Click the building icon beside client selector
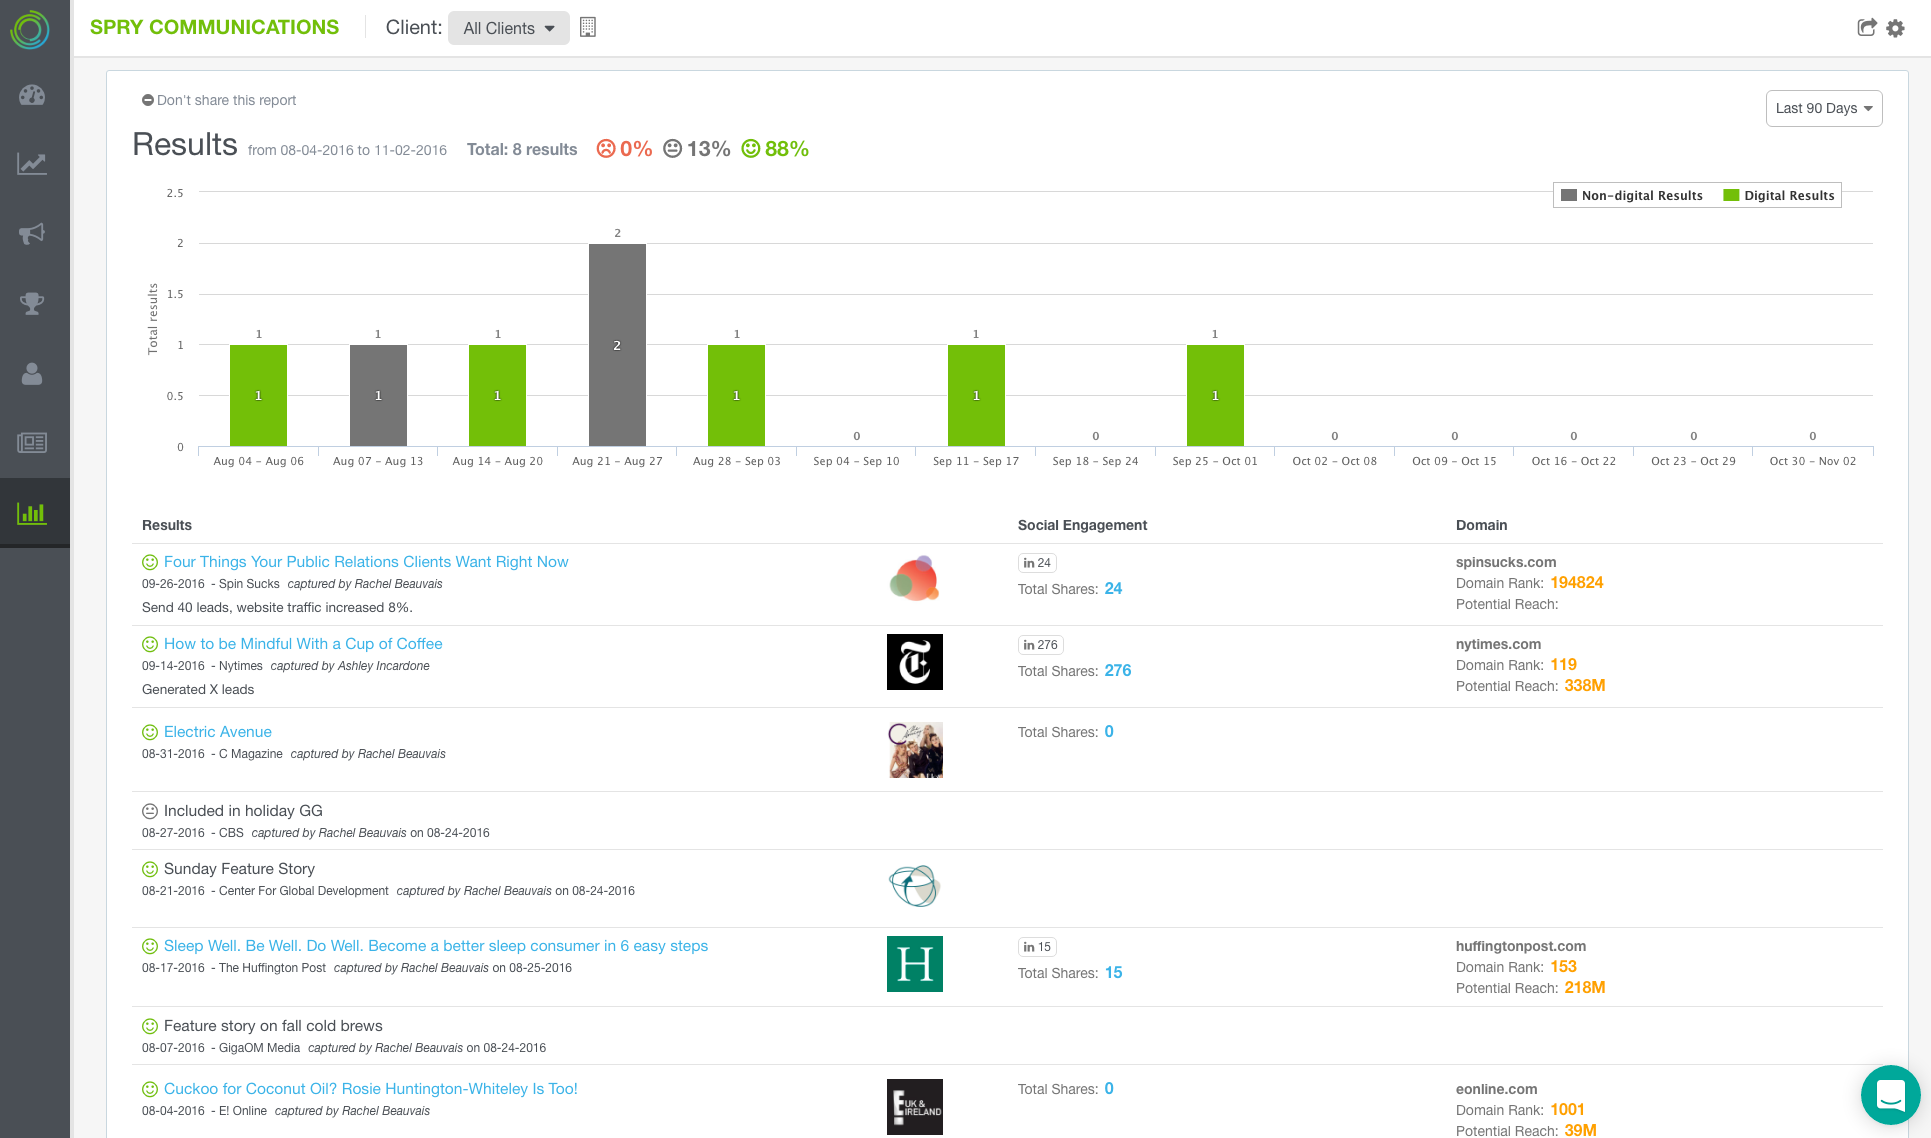Viewport: 1931px width, 1138px height. [588, 28]
